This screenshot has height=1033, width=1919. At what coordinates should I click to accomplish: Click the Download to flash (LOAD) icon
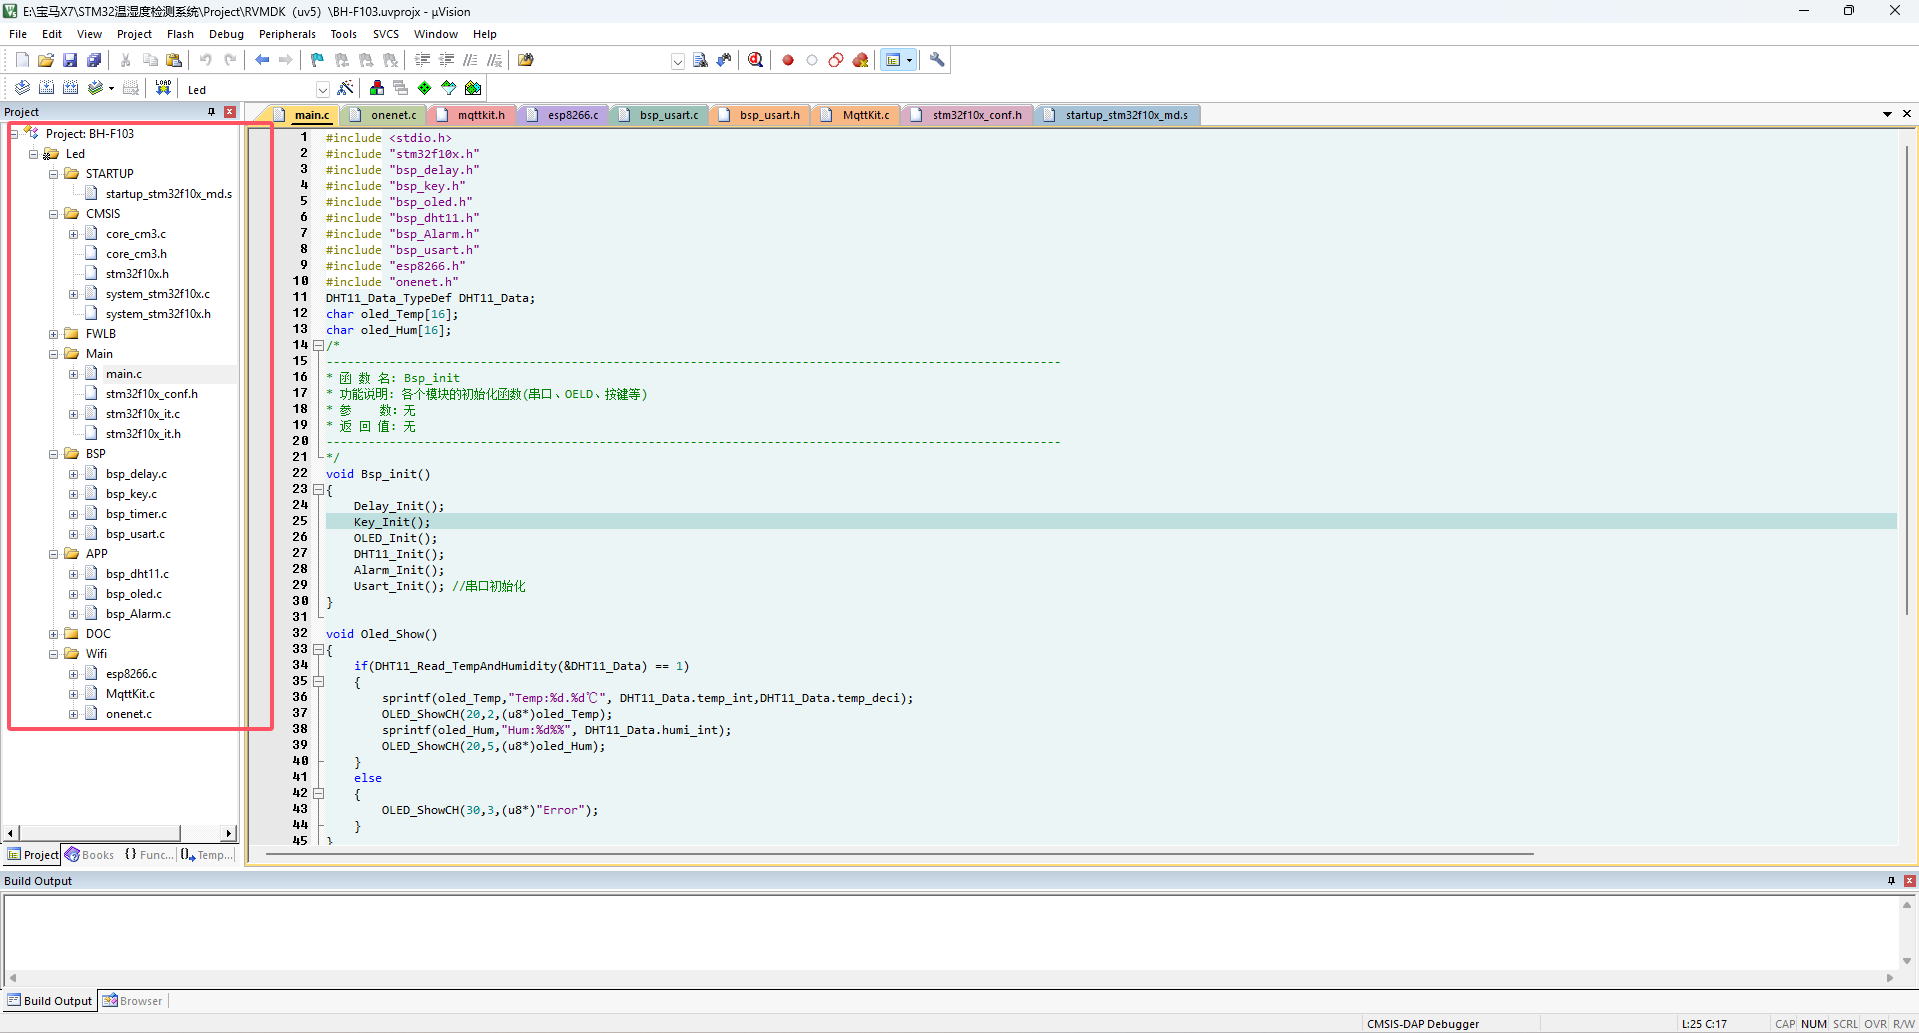[163, 88]
